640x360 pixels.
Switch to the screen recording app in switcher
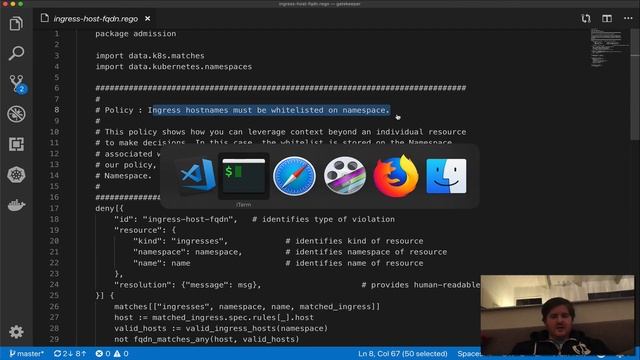tap(345, 176)
